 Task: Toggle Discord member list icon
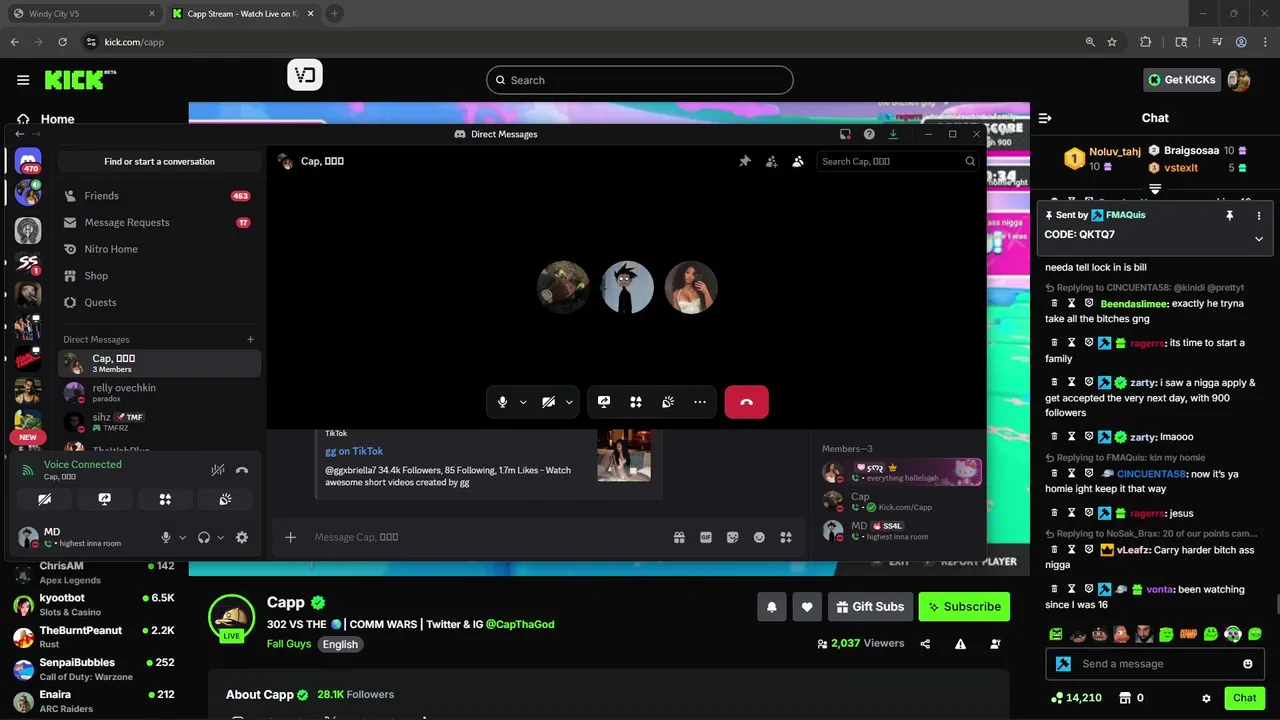(x=798, y=161)
